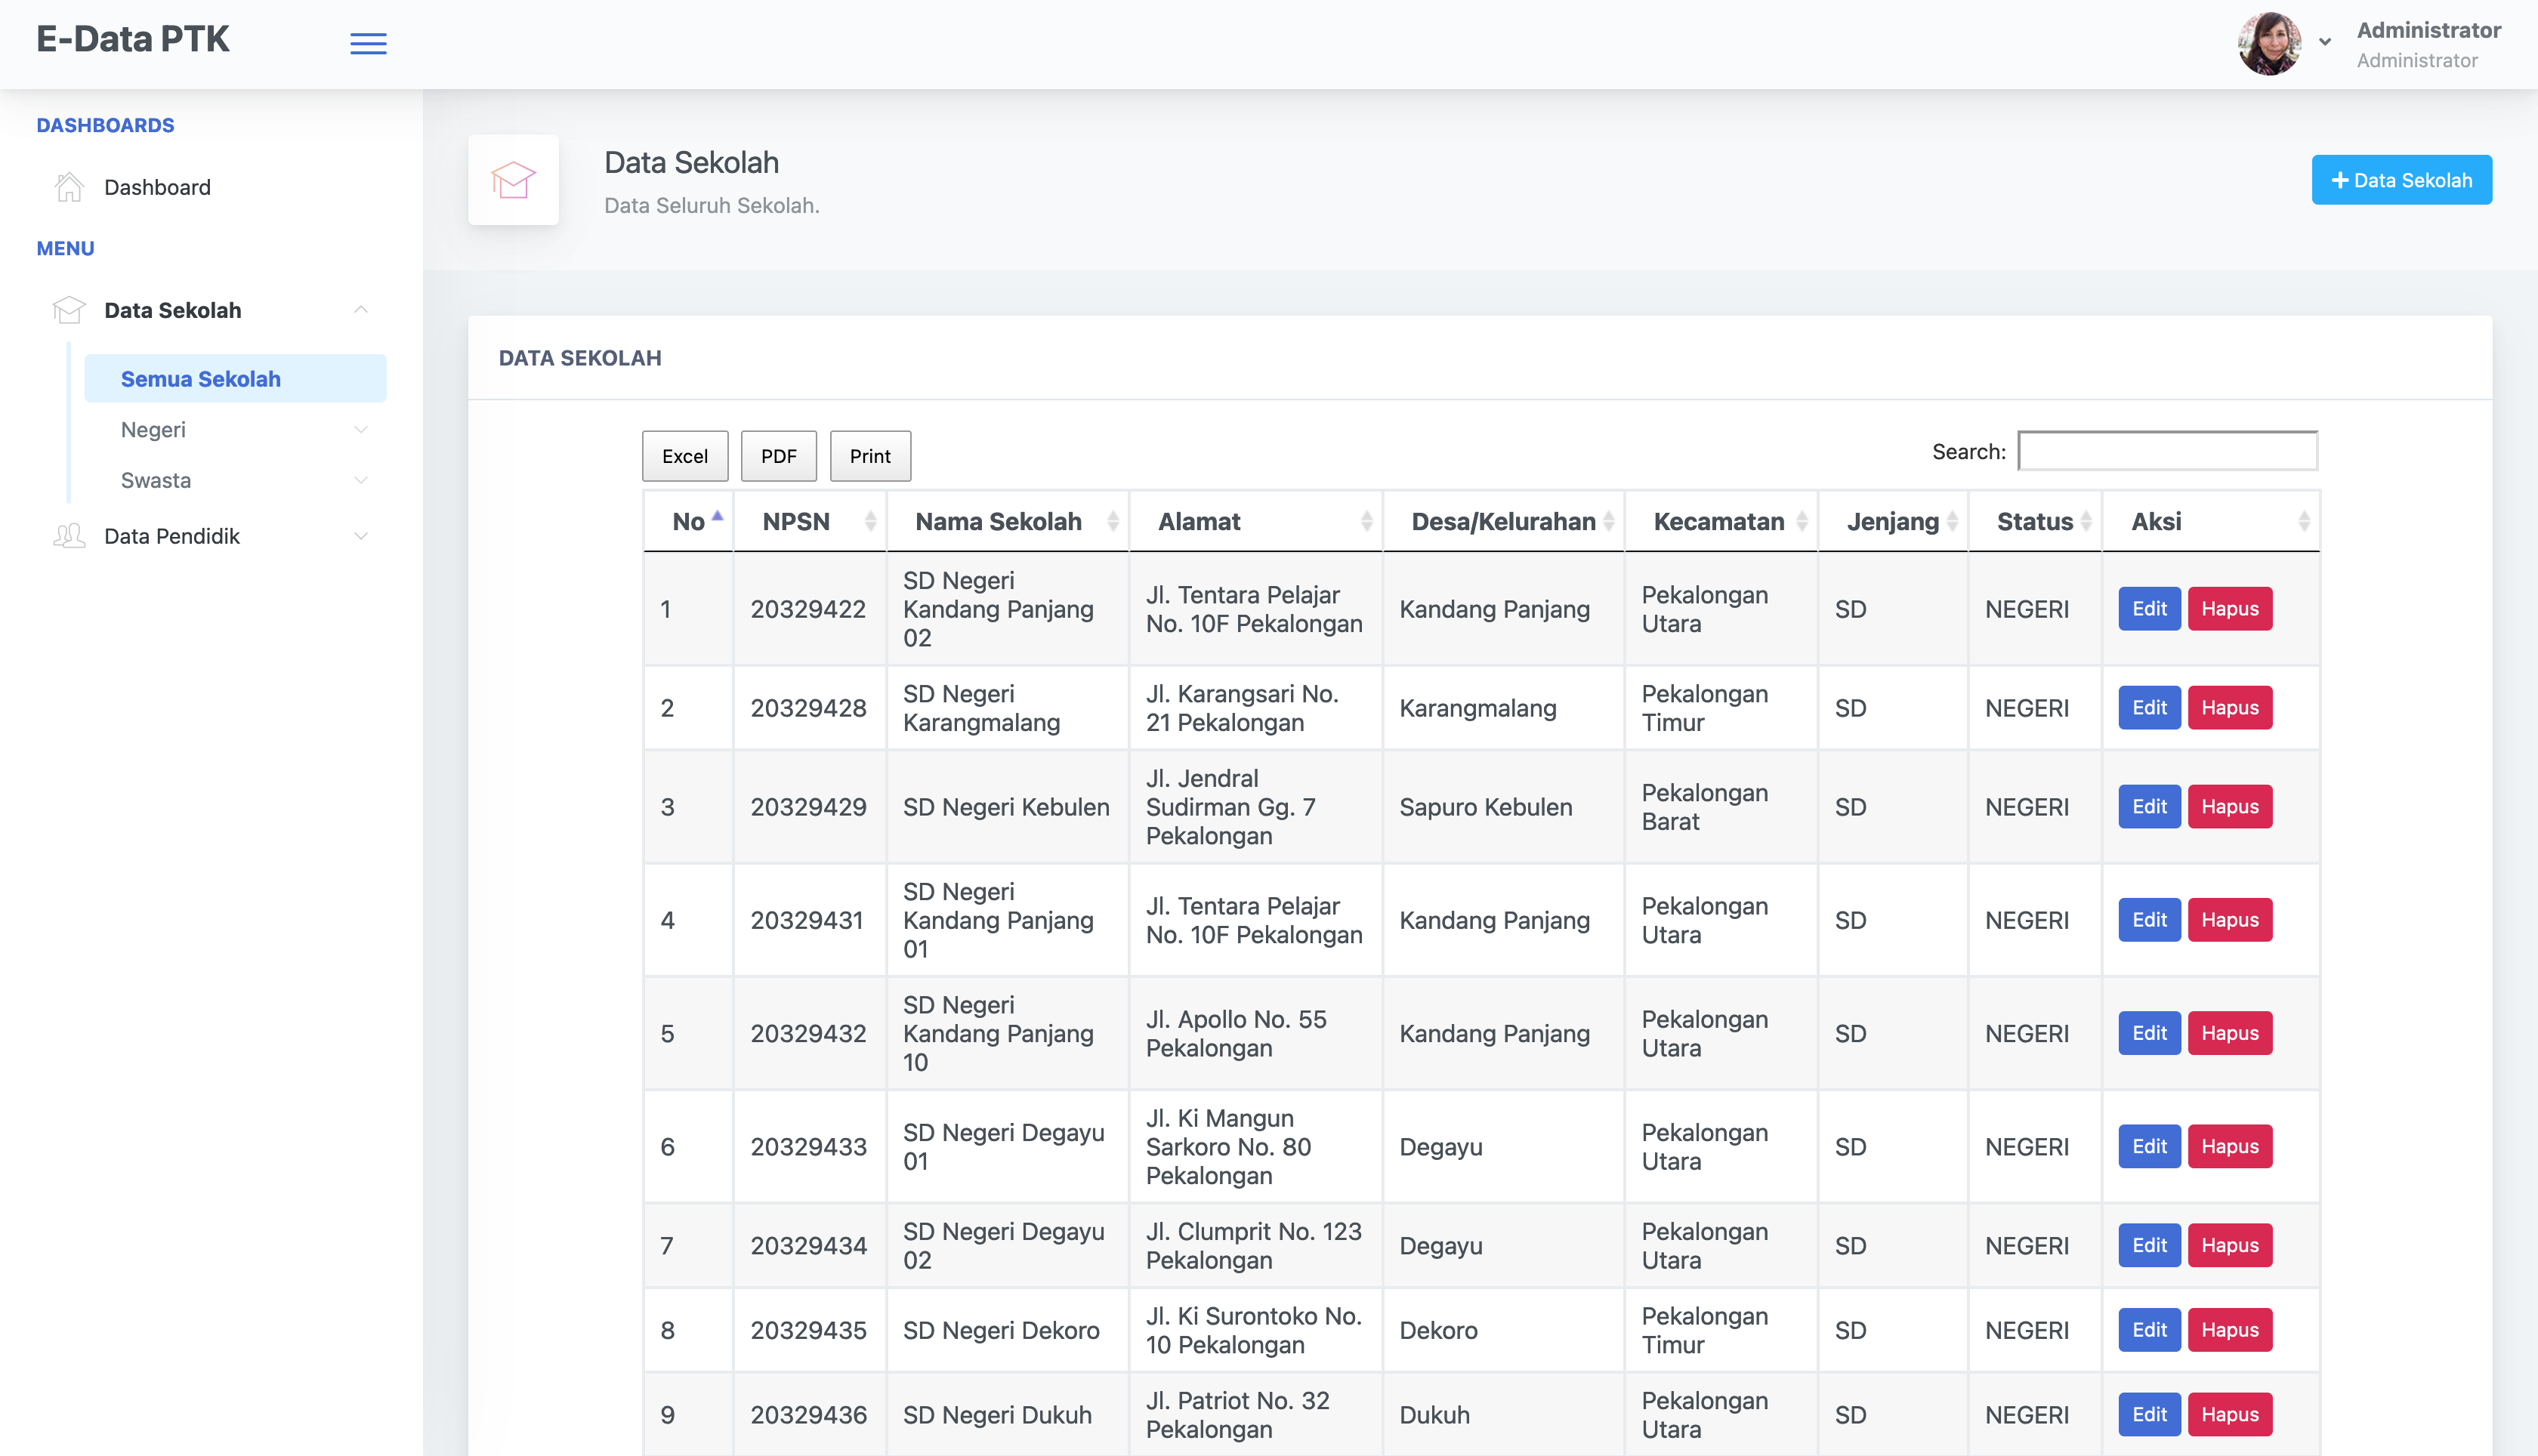
Task: Sort table by Aksi column
Action: coord(2211,521)
